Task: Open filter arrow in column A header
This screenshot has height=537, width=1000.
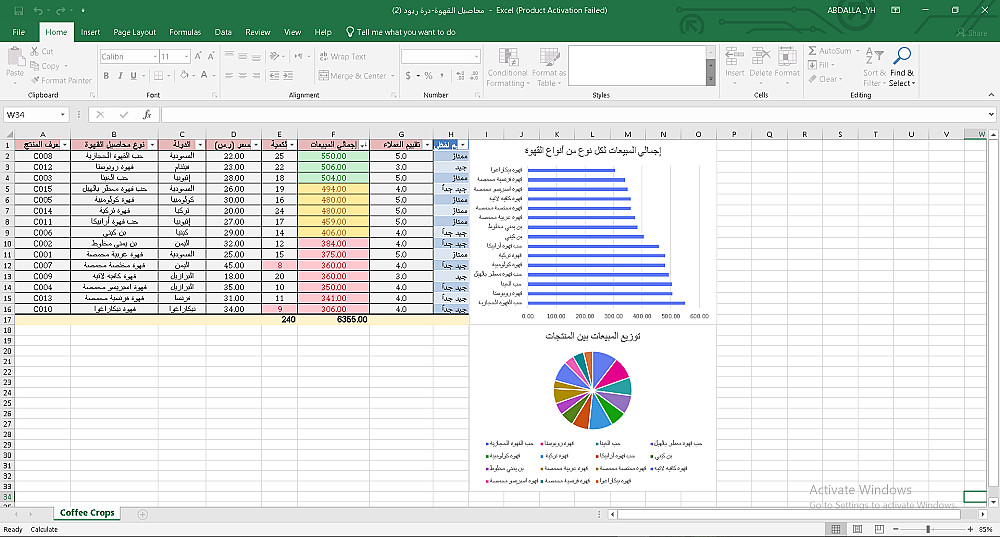Action: tap(64, 145)
